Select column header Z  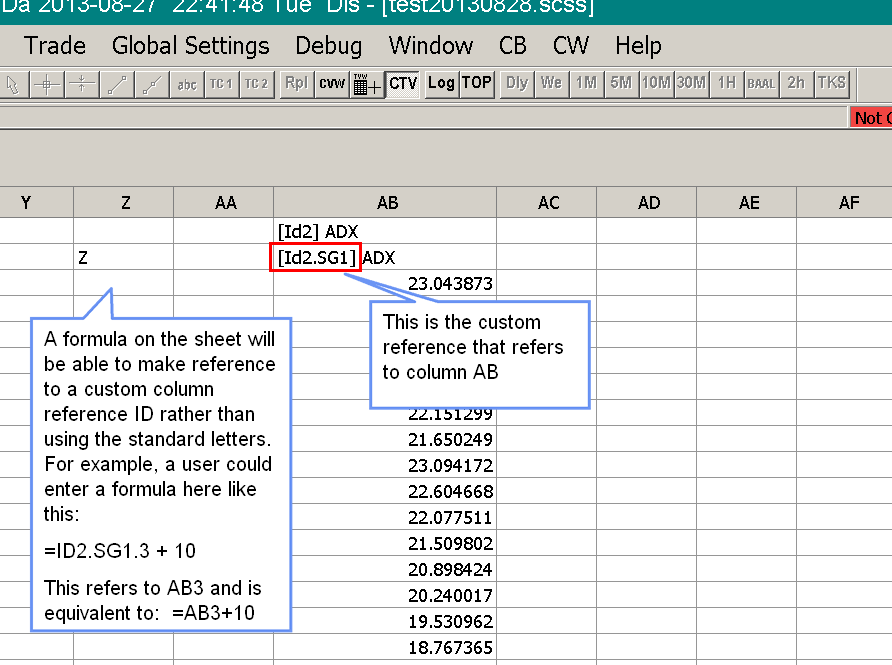(x=124, y=203)
